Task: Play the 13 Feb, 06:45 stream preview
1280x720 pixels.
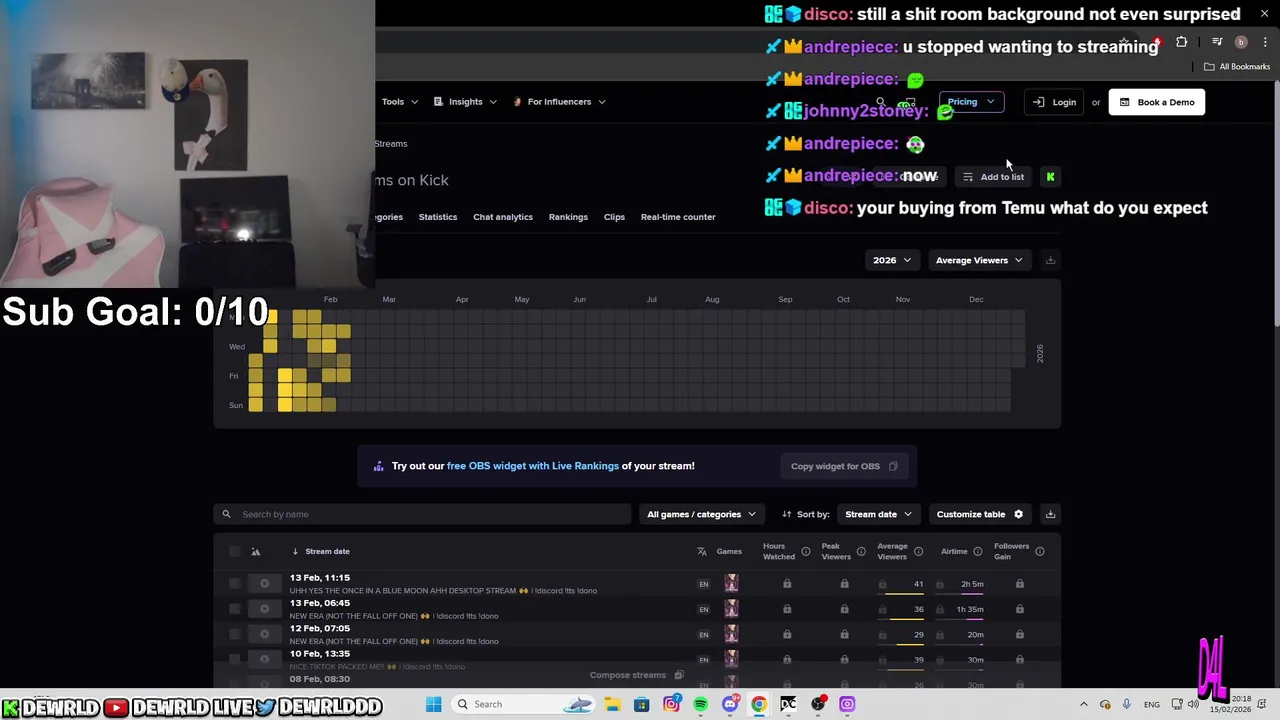Action: pyautogui.click(x=264, y=609)
